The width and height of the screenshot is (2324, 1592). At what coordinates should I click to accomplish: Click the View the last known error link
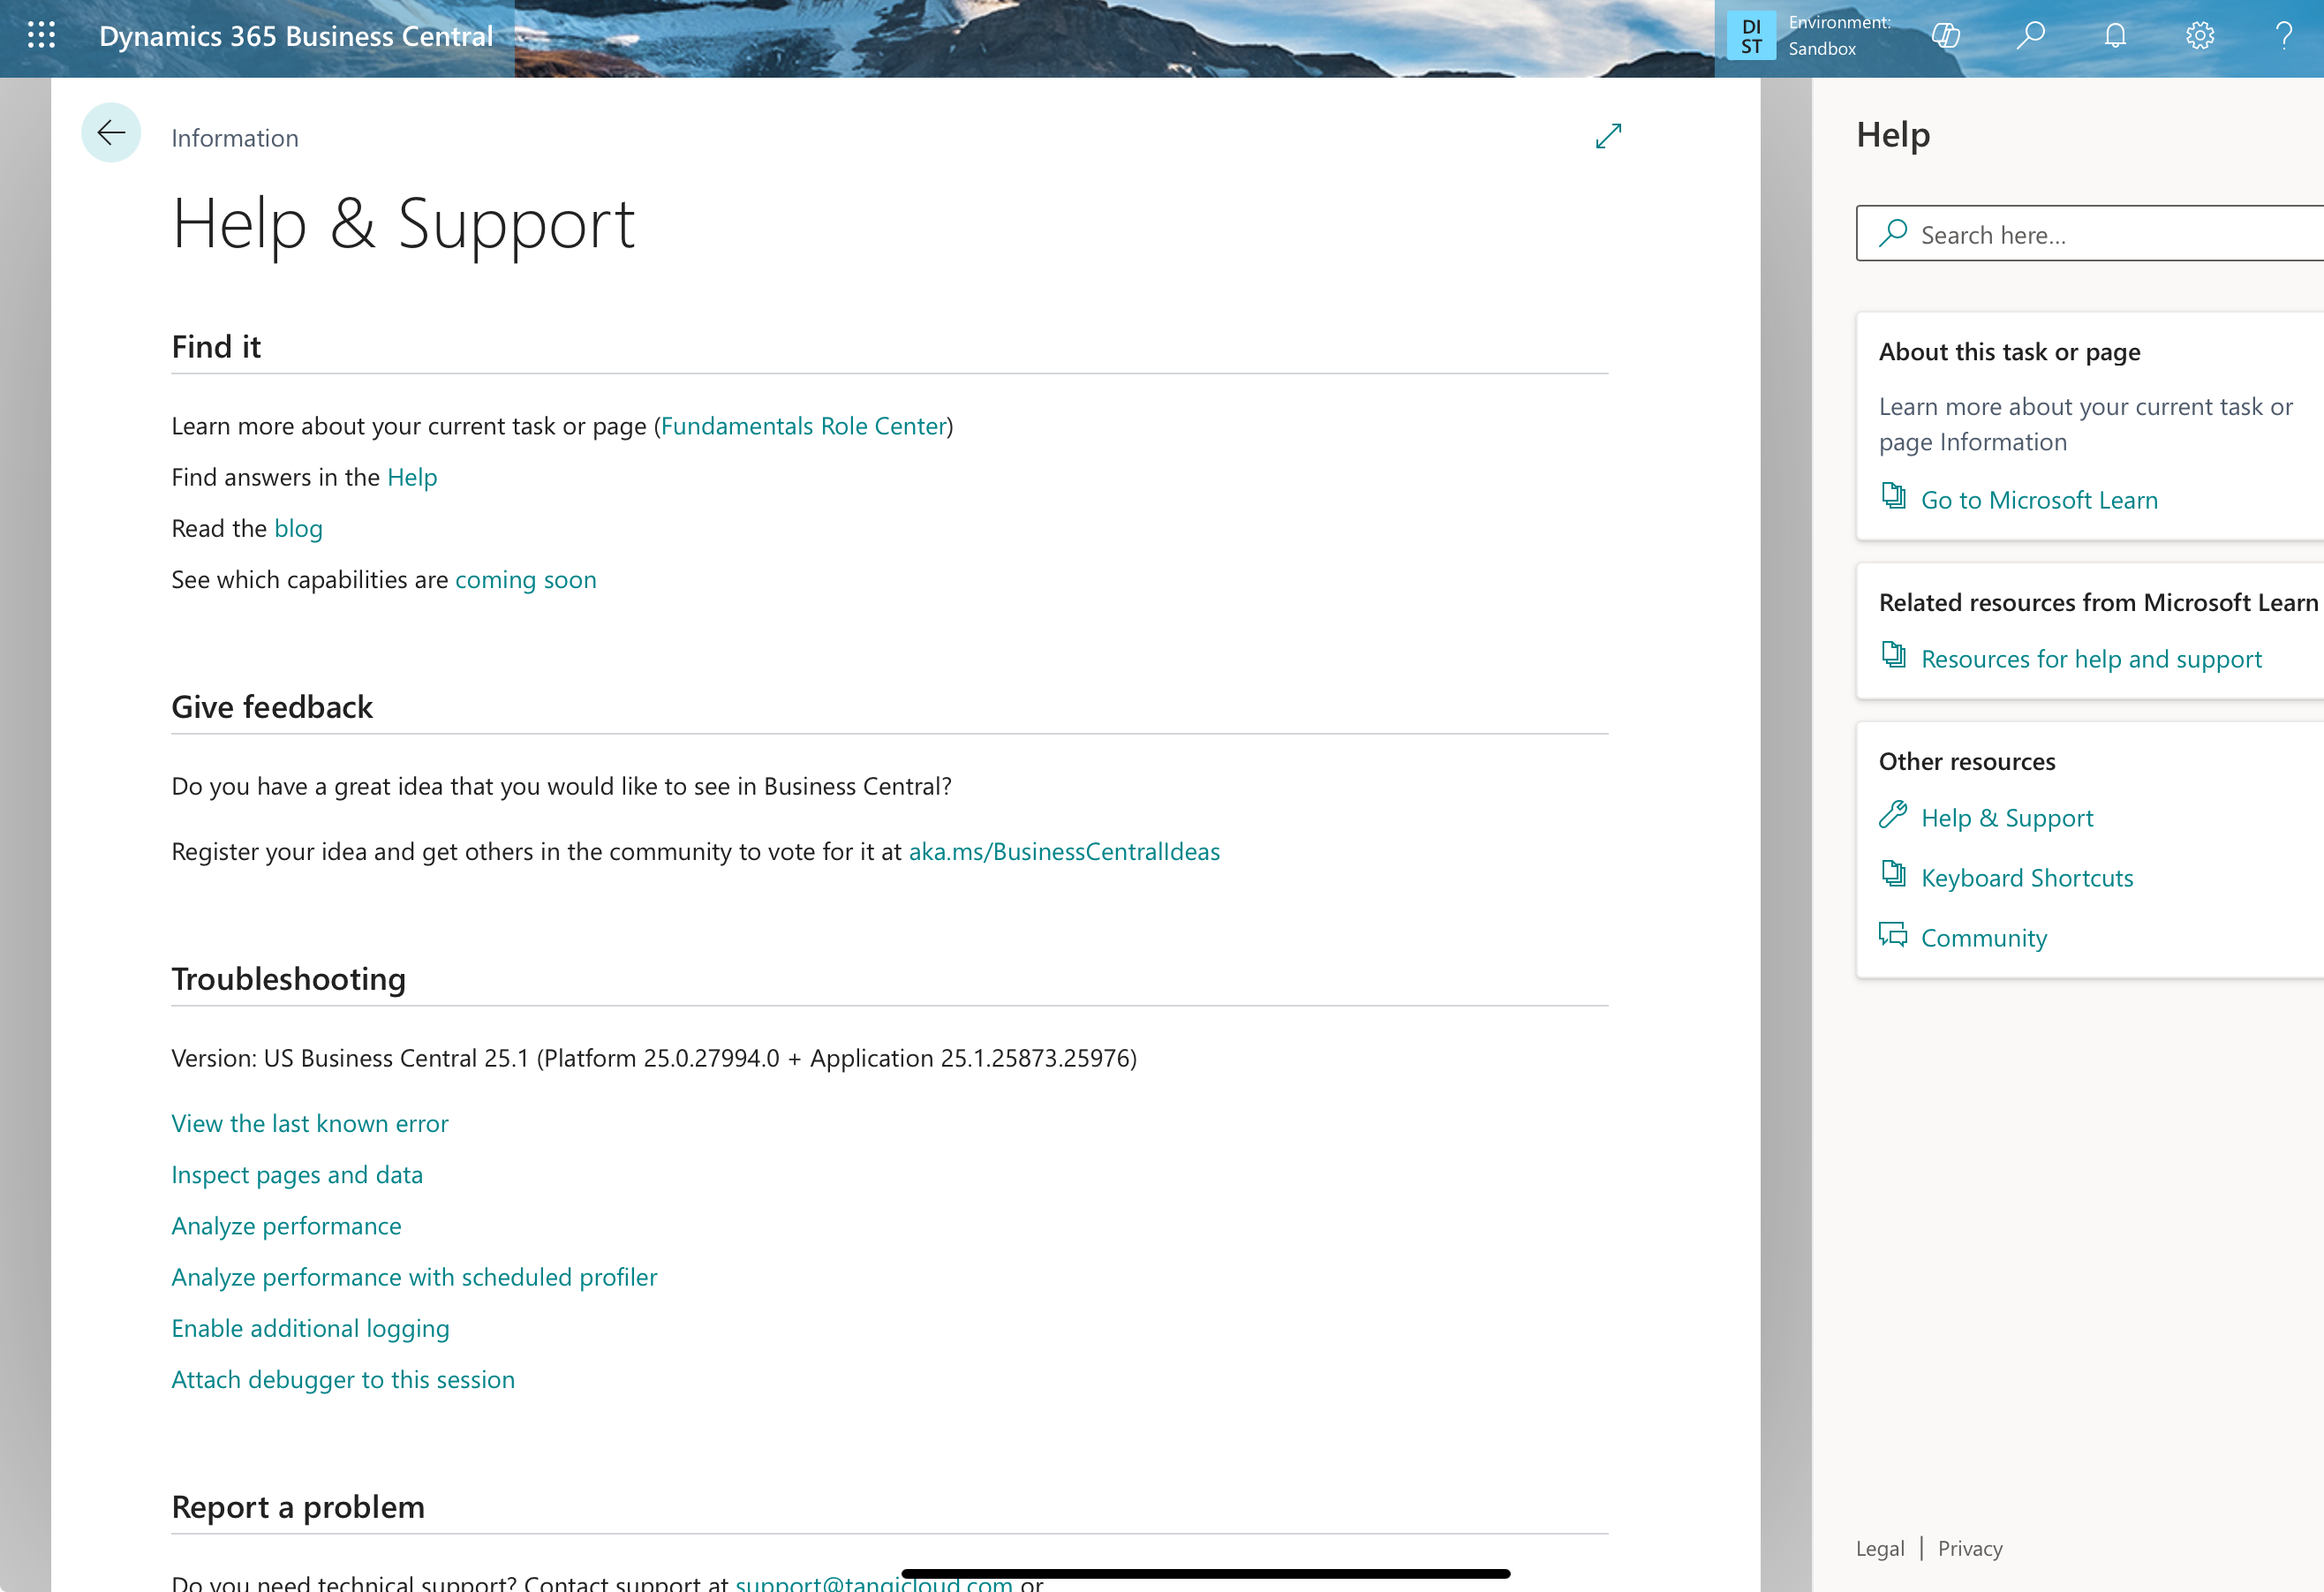(309, 1124)
